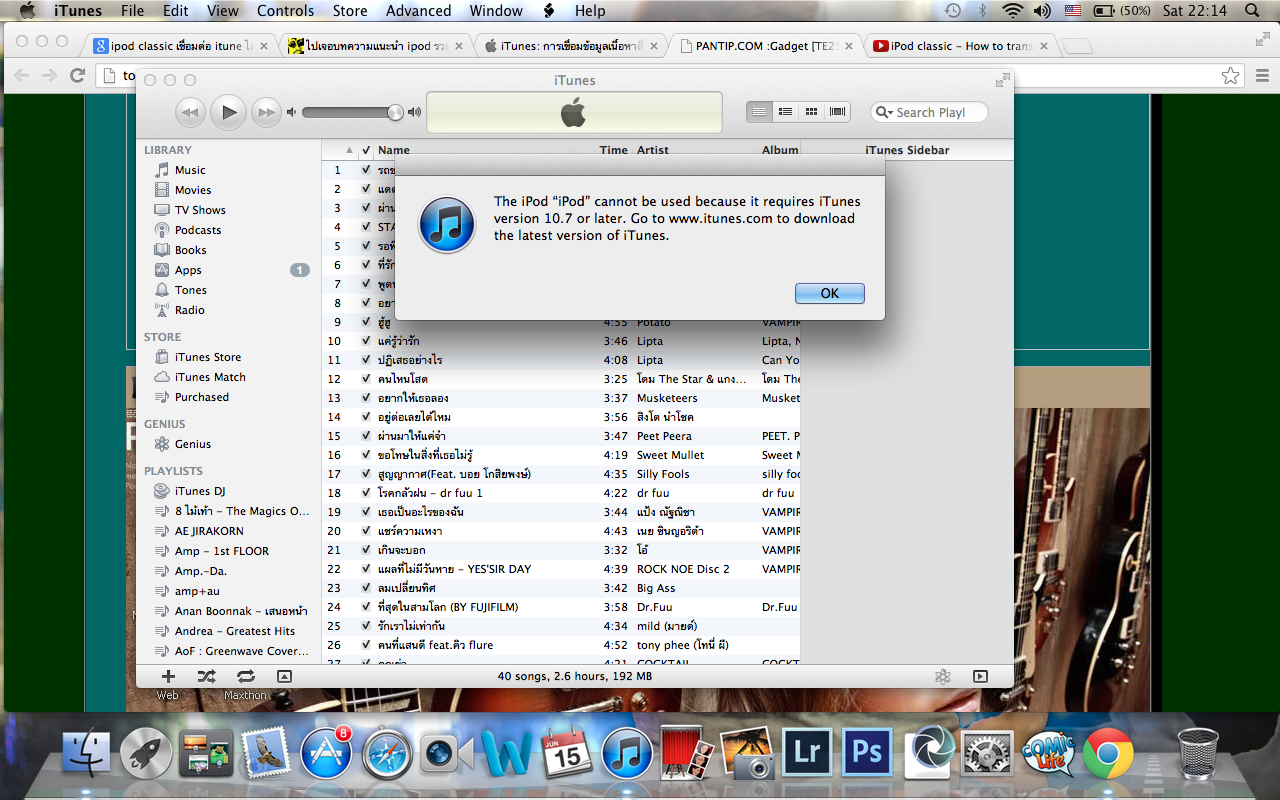The image size is (1280, 800).
Task: Switch iTunes to grid view
Action: pos(812,112)
